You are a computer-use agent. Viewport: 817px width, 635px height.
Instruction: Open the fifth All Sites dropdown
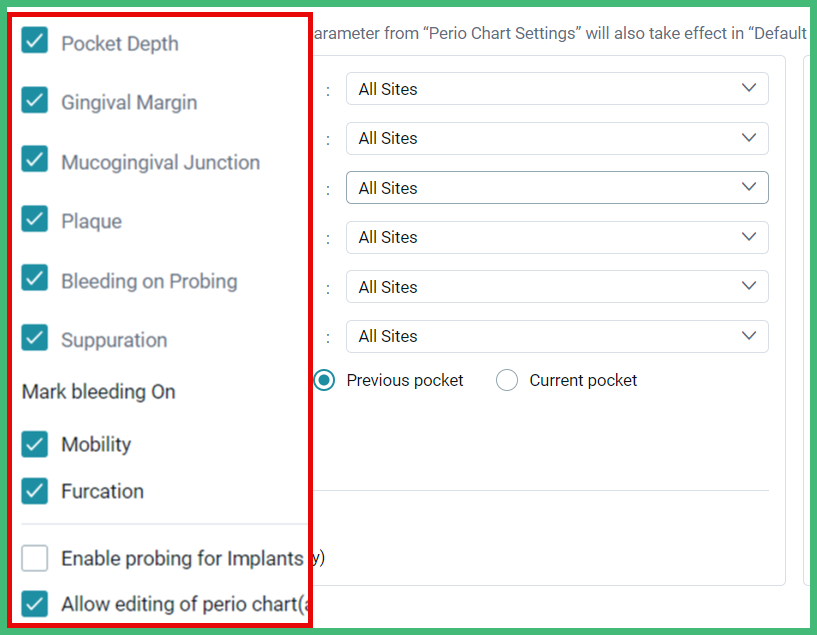556,287
